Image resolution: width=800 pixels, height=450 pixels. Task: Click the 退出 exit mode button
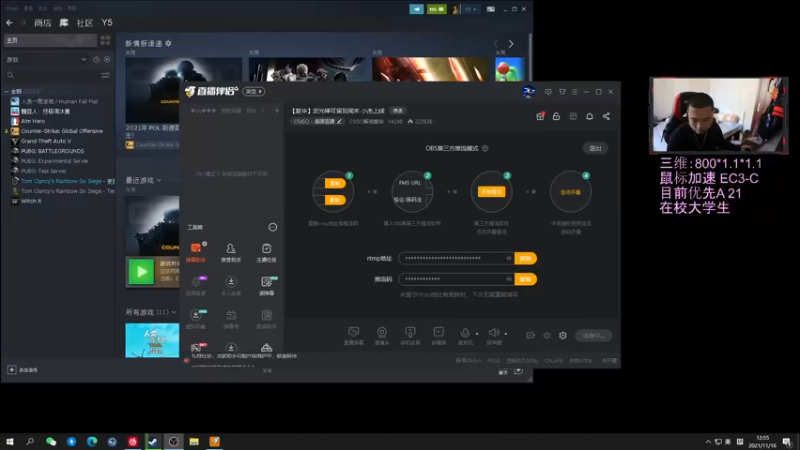click(x=595, y=148)
